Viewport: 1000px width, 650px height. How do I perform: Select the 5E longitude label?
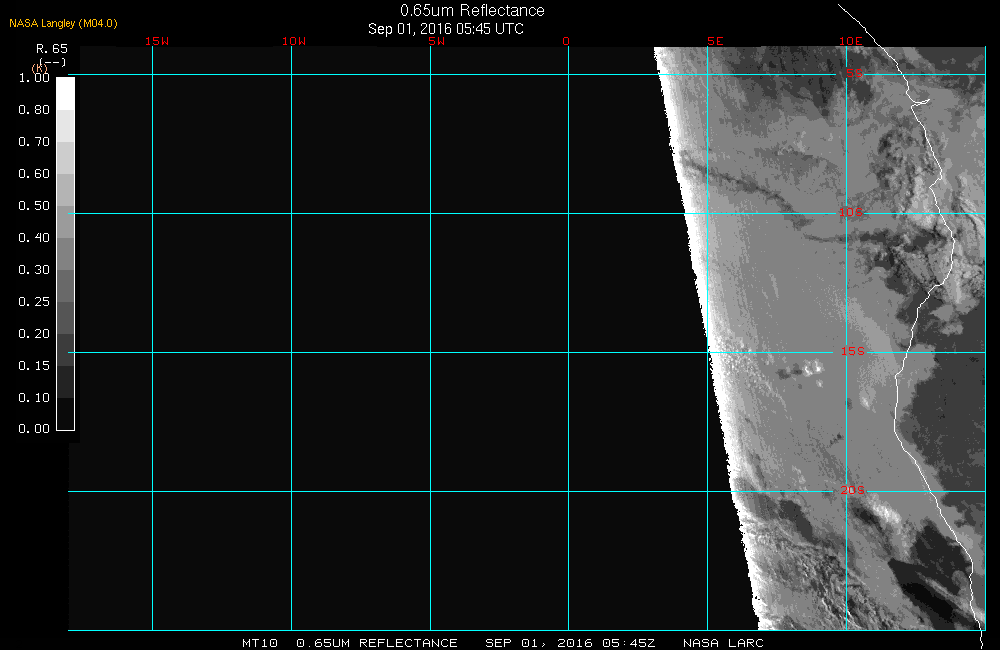point(715,41)
